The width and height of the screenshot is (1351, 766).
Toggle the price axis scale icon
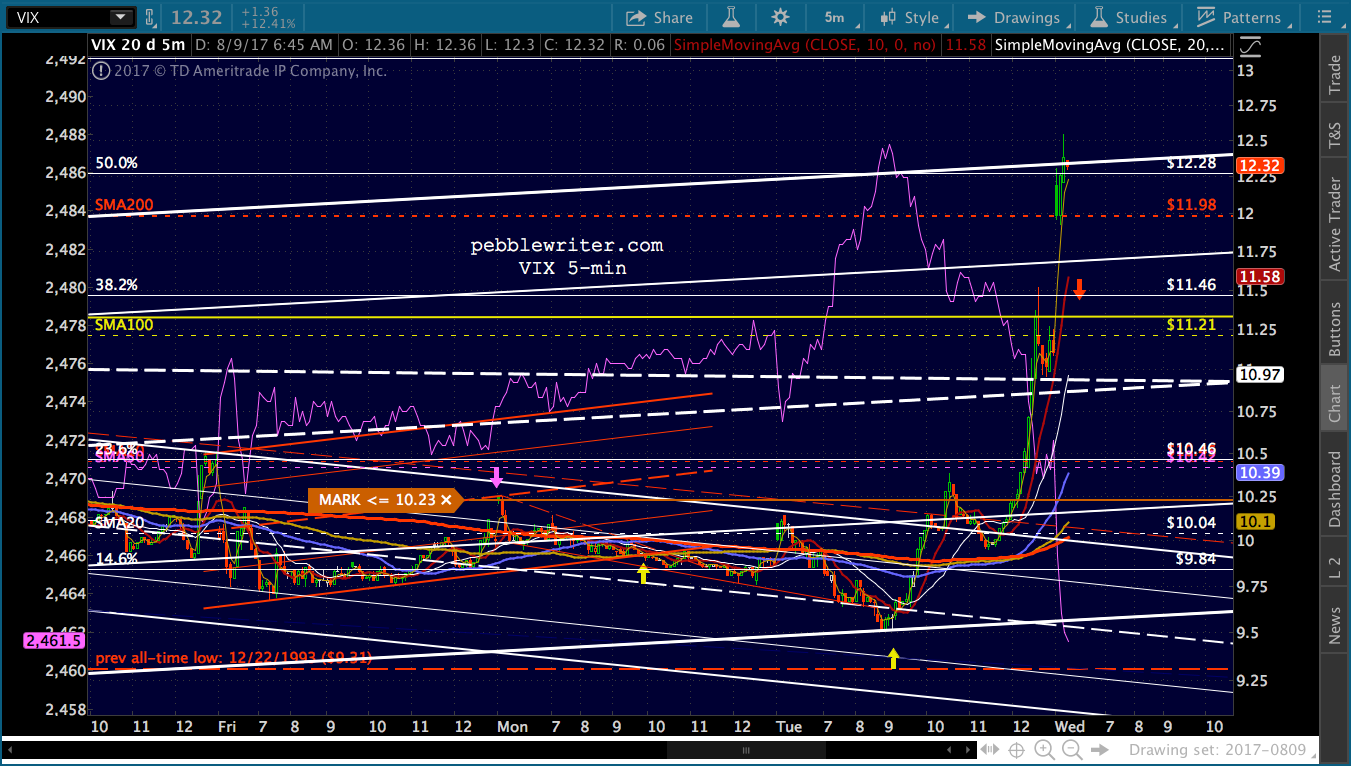[1250, 45]
